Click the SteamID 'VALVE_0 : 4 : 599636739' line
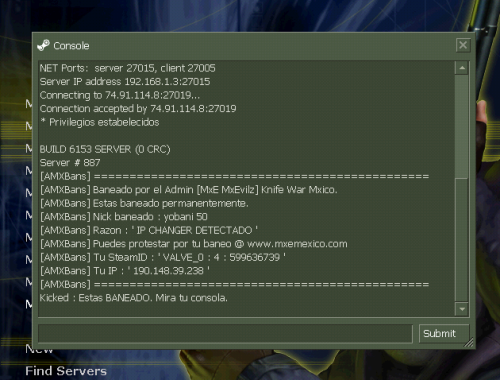Image resolution: width=500 pixels, height=380 pixels. pos(163,257)
